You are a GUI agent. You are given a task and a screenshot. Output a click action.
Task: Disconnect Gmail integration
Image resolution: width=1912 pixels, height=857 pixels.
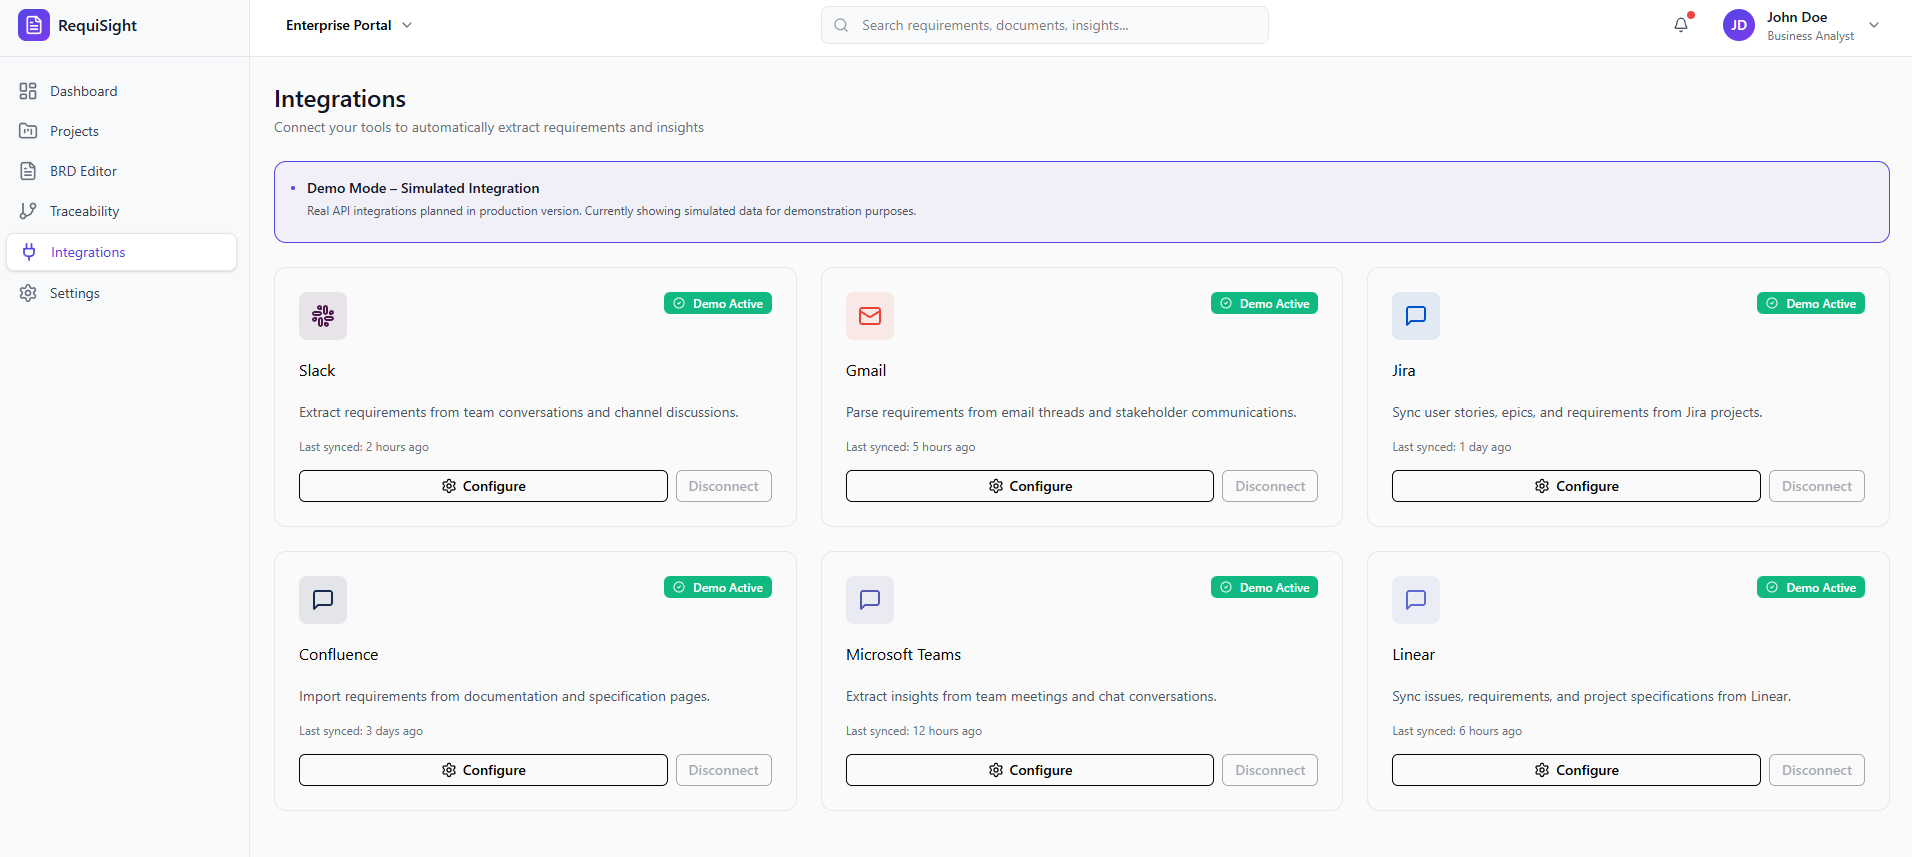coord(1270,486)
